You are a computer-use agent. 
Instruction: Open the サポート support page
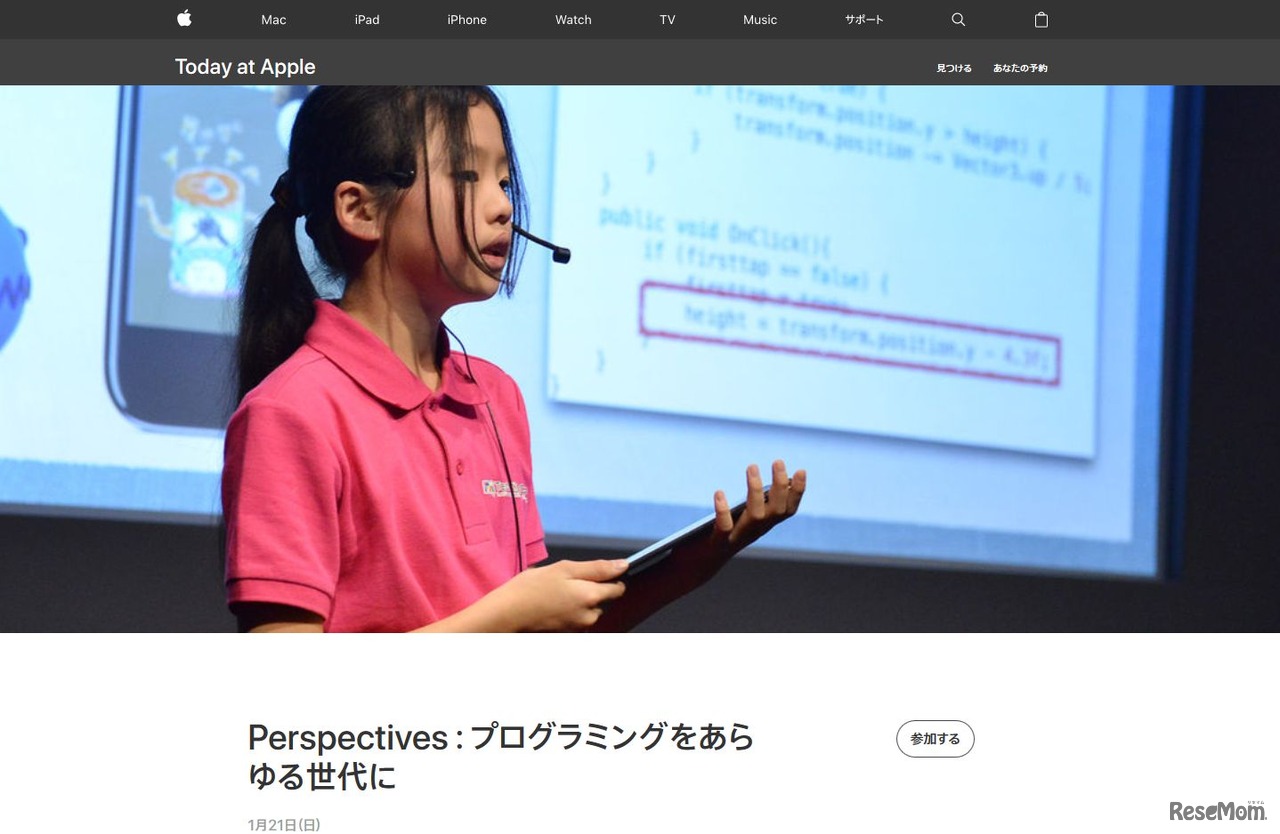point(863,19)
